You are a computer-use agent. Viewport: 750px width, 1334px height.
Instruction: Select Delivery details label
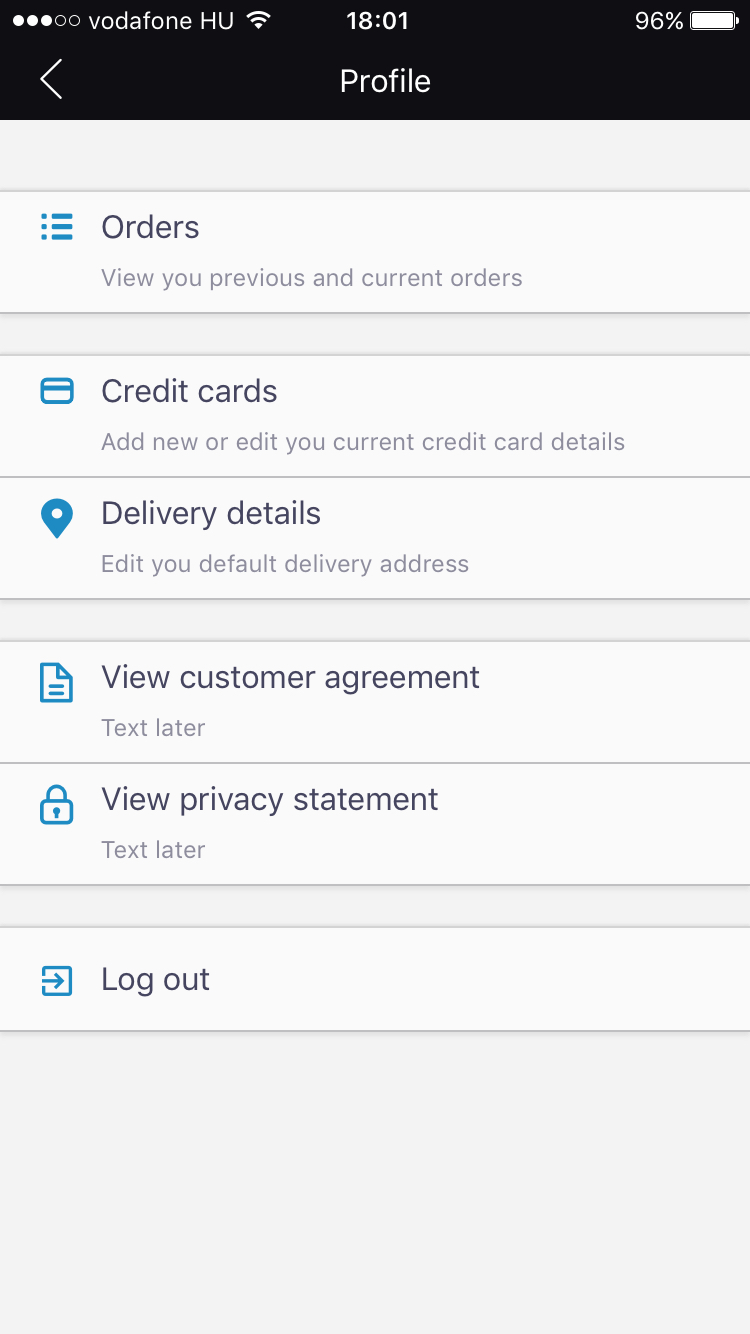(211, 514)
